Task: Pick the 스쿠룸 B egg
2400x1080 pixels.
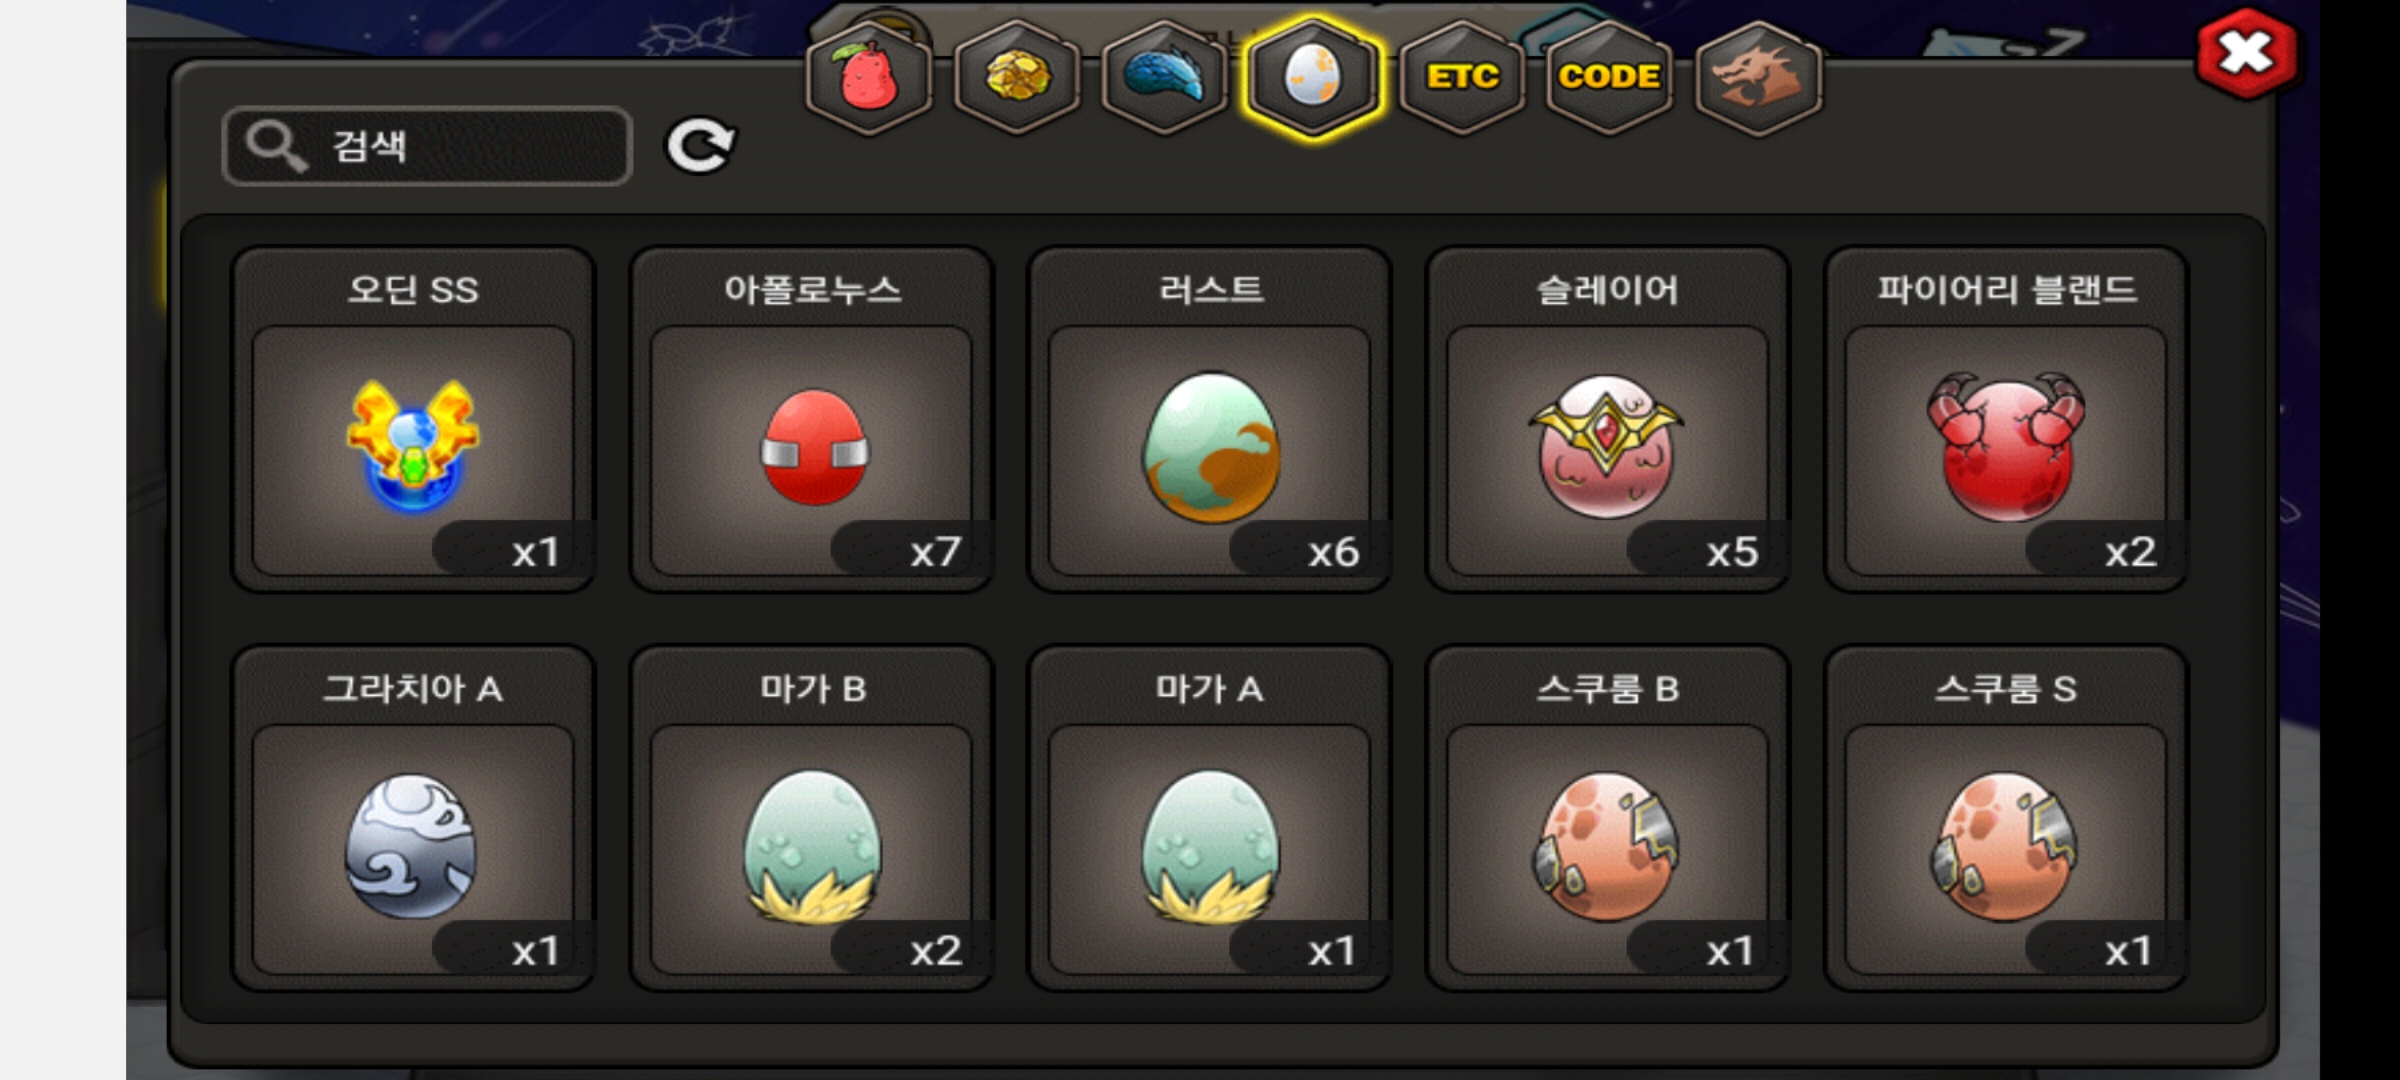Action: tap(1608, 819)
